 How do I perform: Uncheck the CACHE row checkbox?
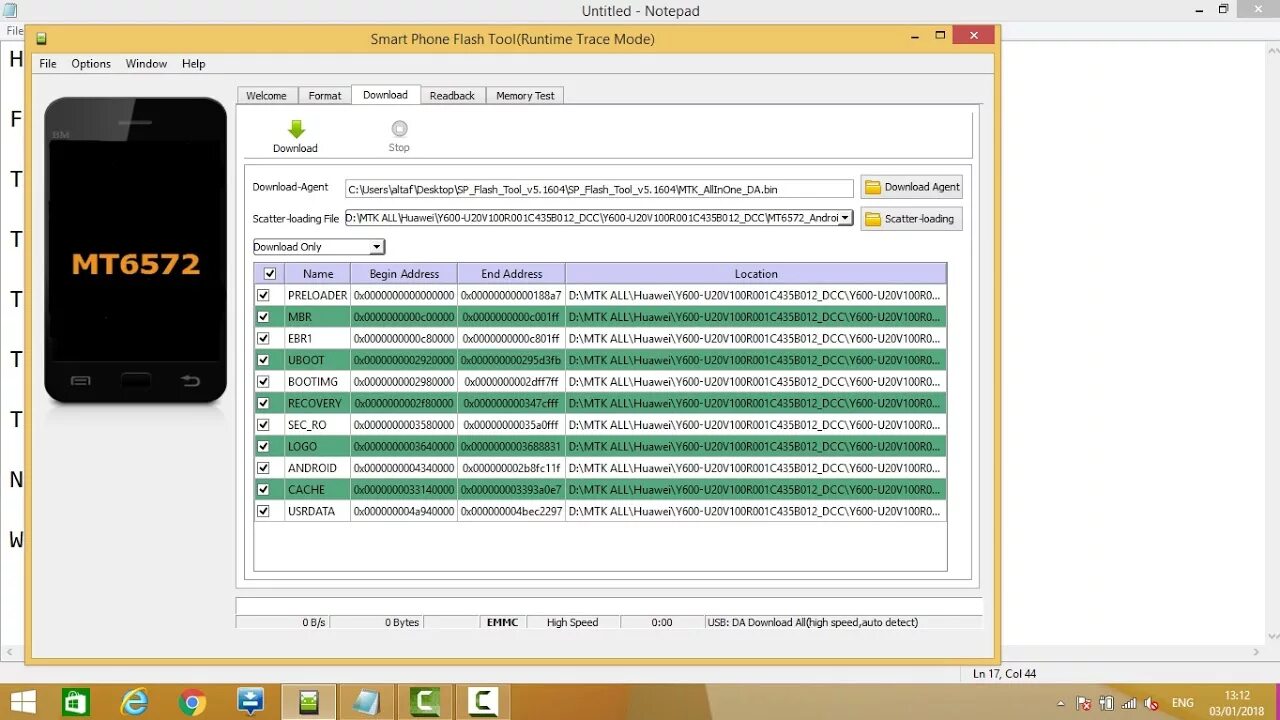point(263,489)
